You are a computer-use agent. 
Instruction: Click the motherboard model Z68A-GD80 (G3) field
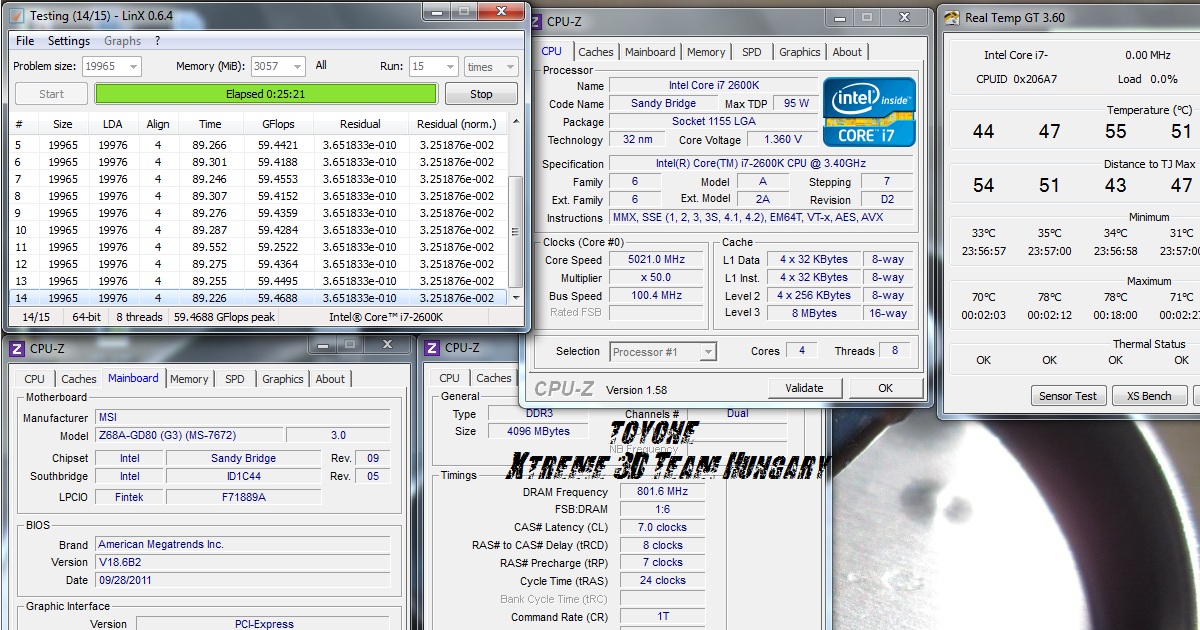click(189, 435)
